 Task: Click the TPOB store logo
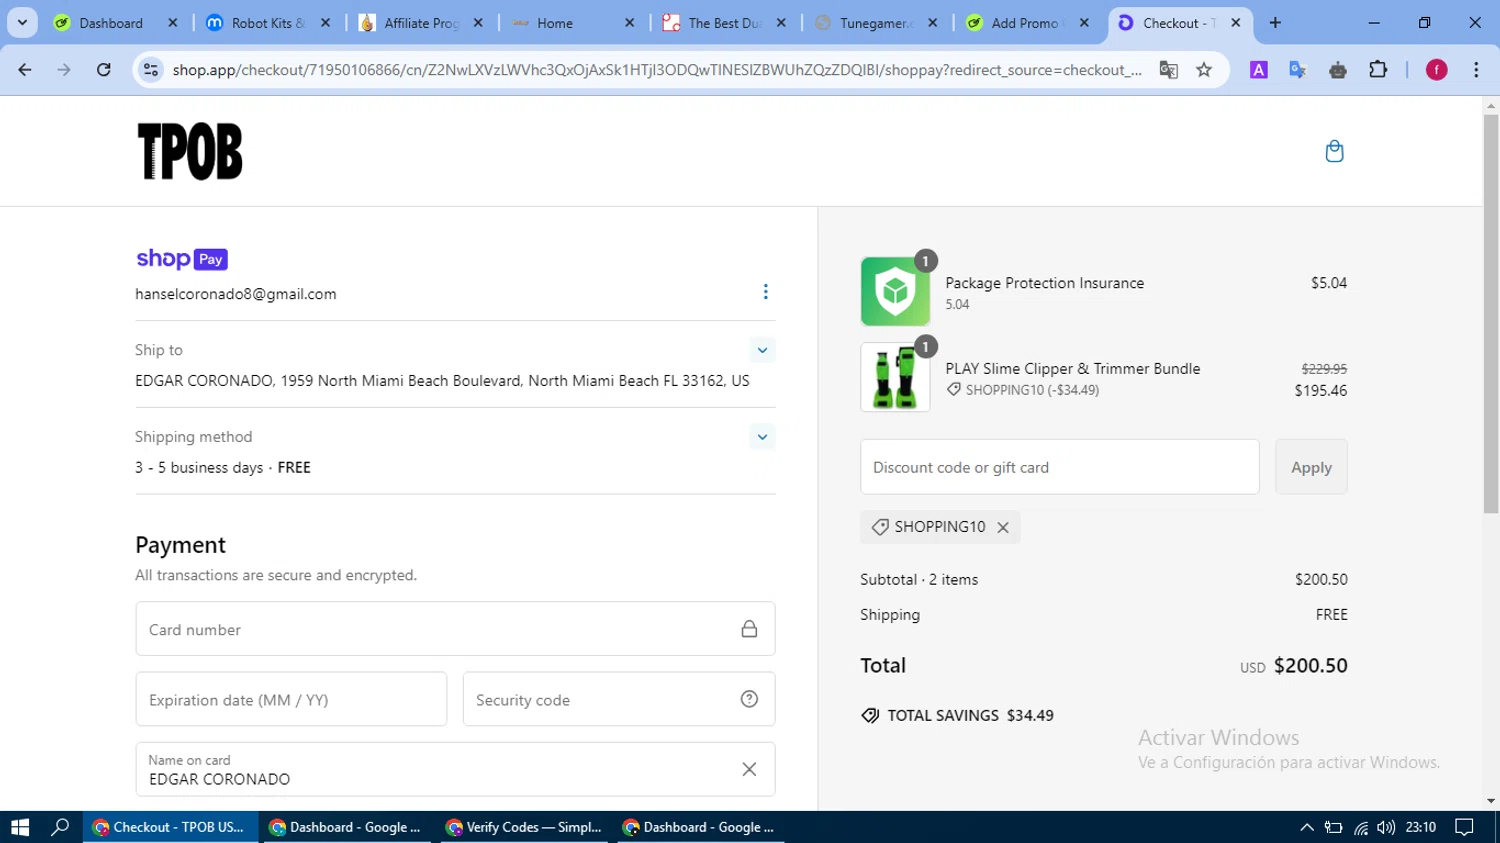[190, 152]
